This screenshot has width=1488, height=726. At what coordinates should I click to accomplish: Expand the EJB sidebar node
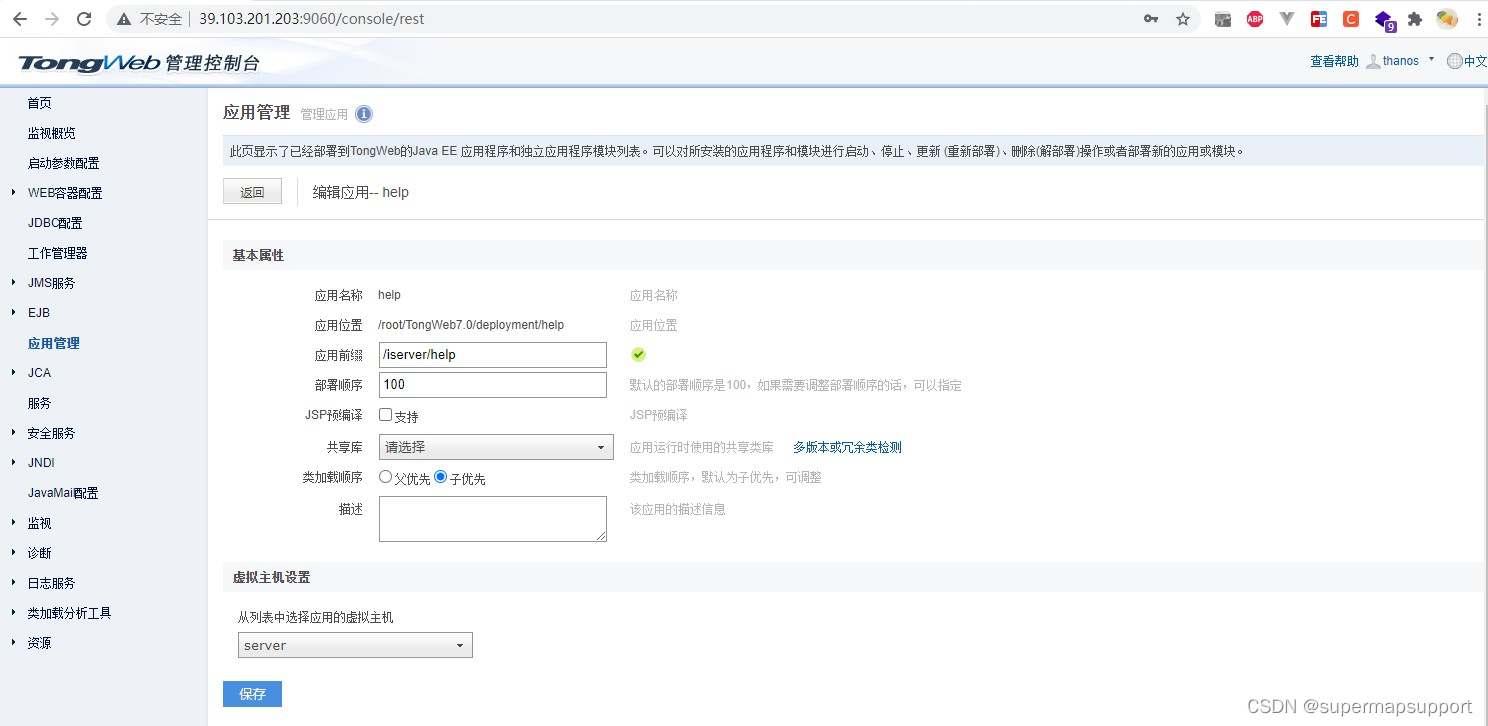tap(13, 312)
